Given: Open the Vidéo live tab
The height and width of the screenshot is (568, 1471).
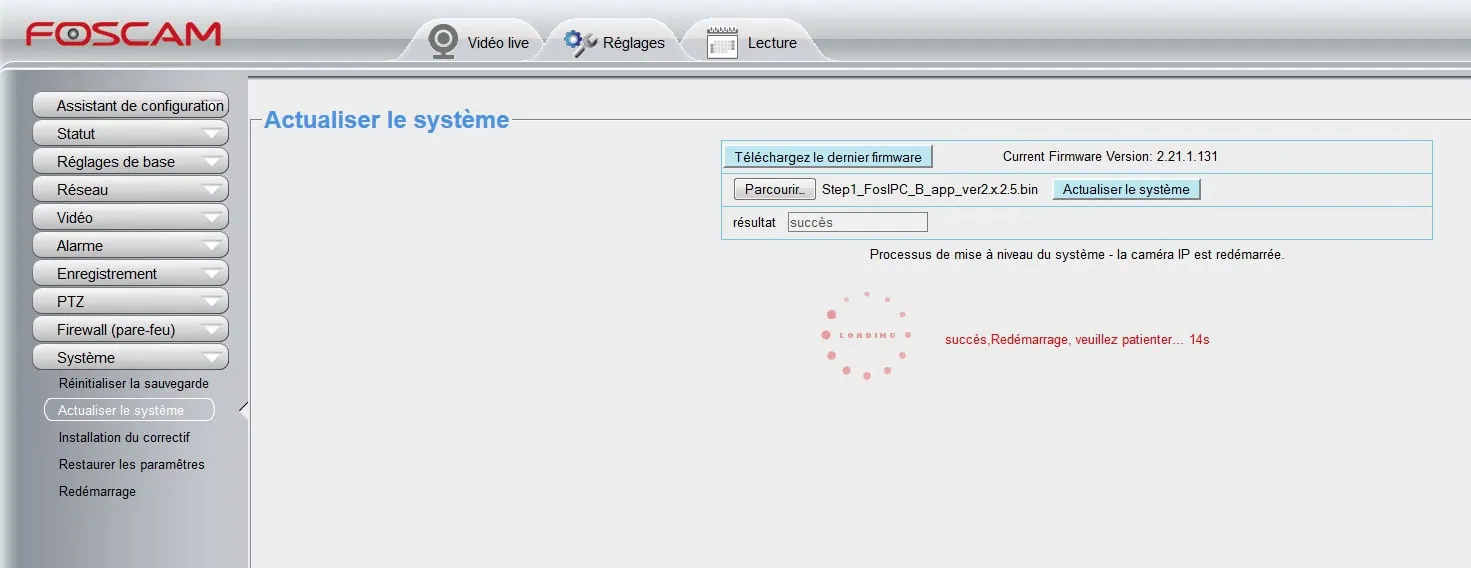Looking at the screenshot, I should (498, 43).
